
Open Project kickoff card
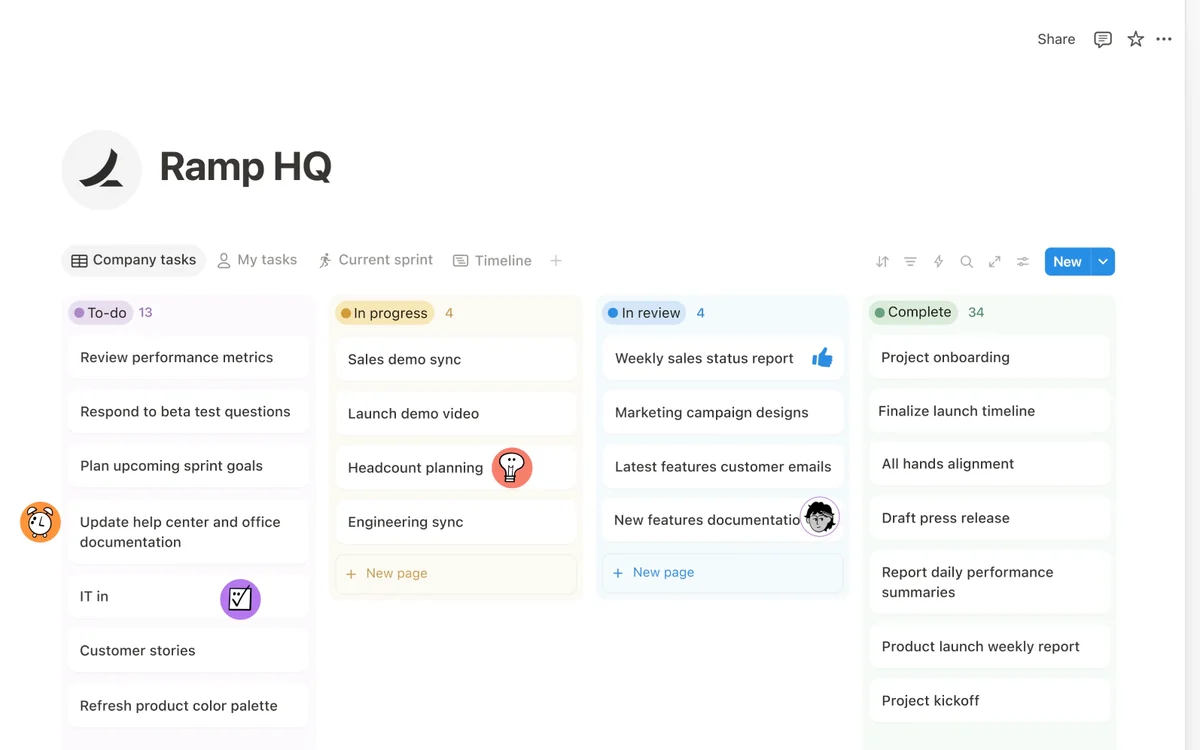[x=989, y=700]
